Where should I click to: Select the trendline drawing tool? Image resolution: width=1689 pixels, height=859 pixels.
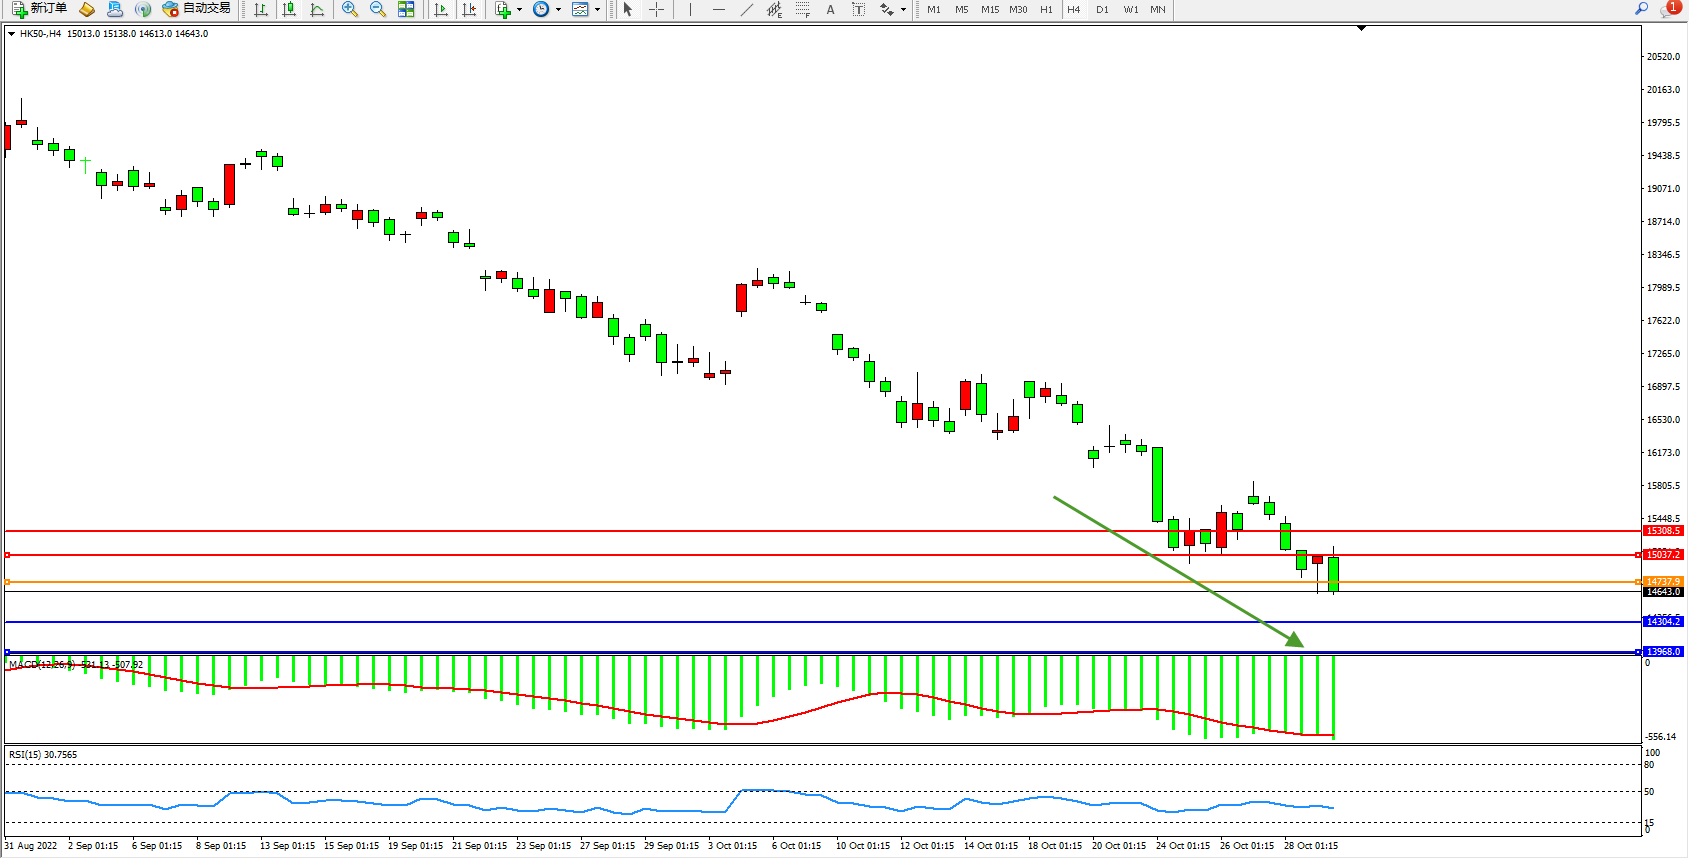coord(746,9)
